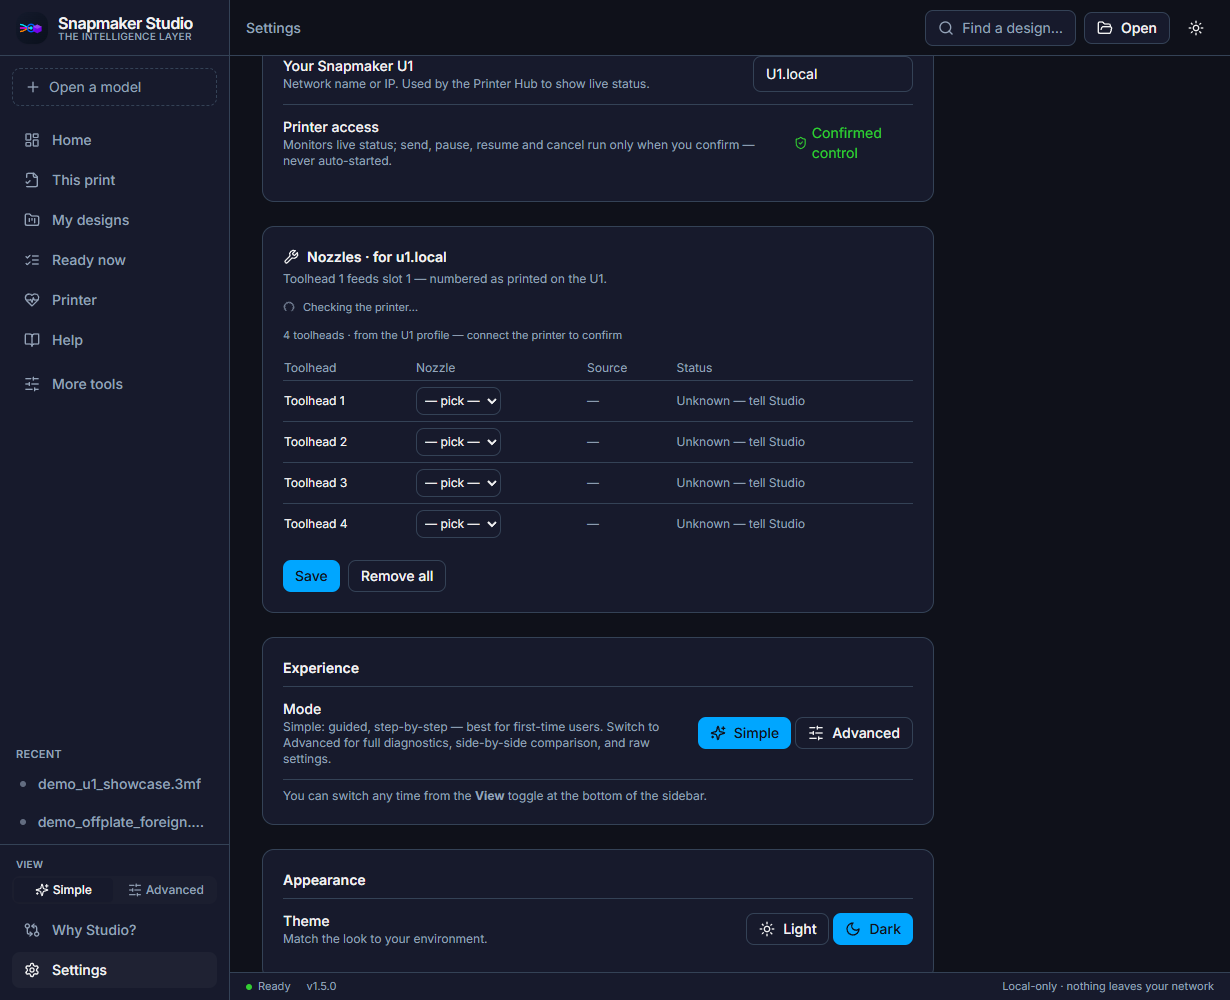The height and width of the screenshot is (1000, 1230).
Task: Choose the Dark theme
Action: [x=873, y=929]
